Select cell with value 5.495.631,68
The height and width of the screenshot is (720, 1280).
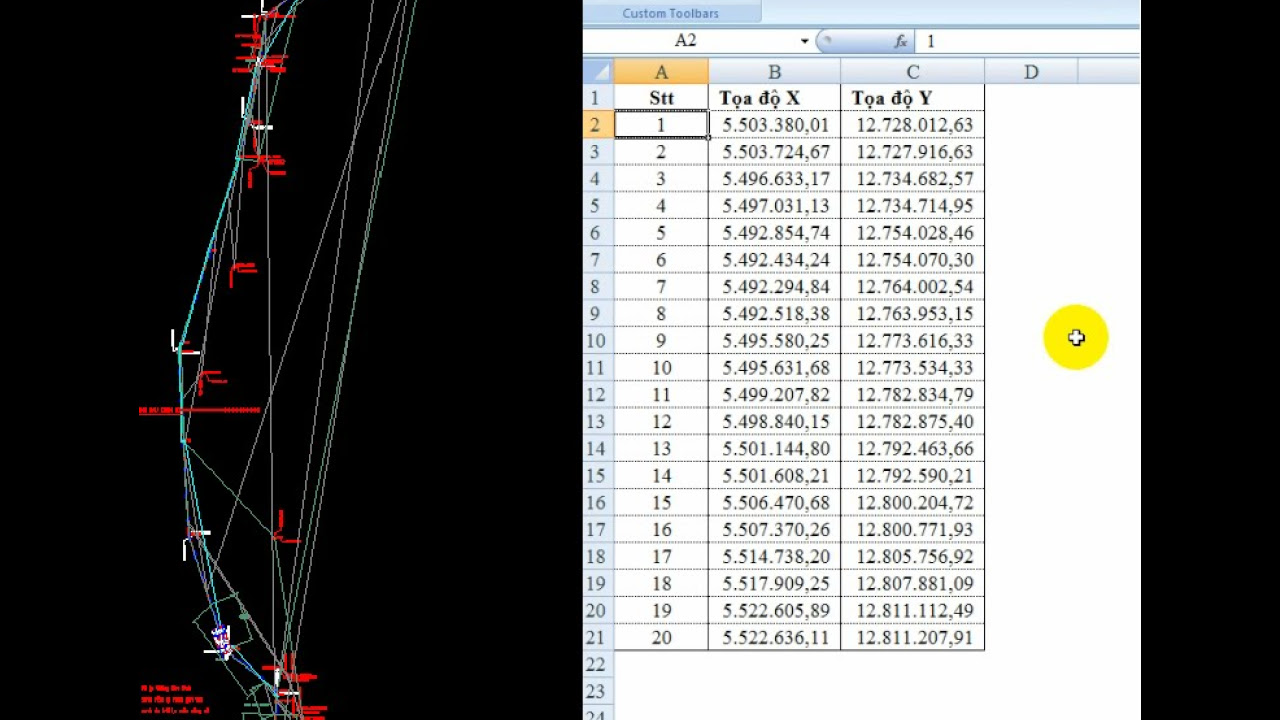click(774, 368)
